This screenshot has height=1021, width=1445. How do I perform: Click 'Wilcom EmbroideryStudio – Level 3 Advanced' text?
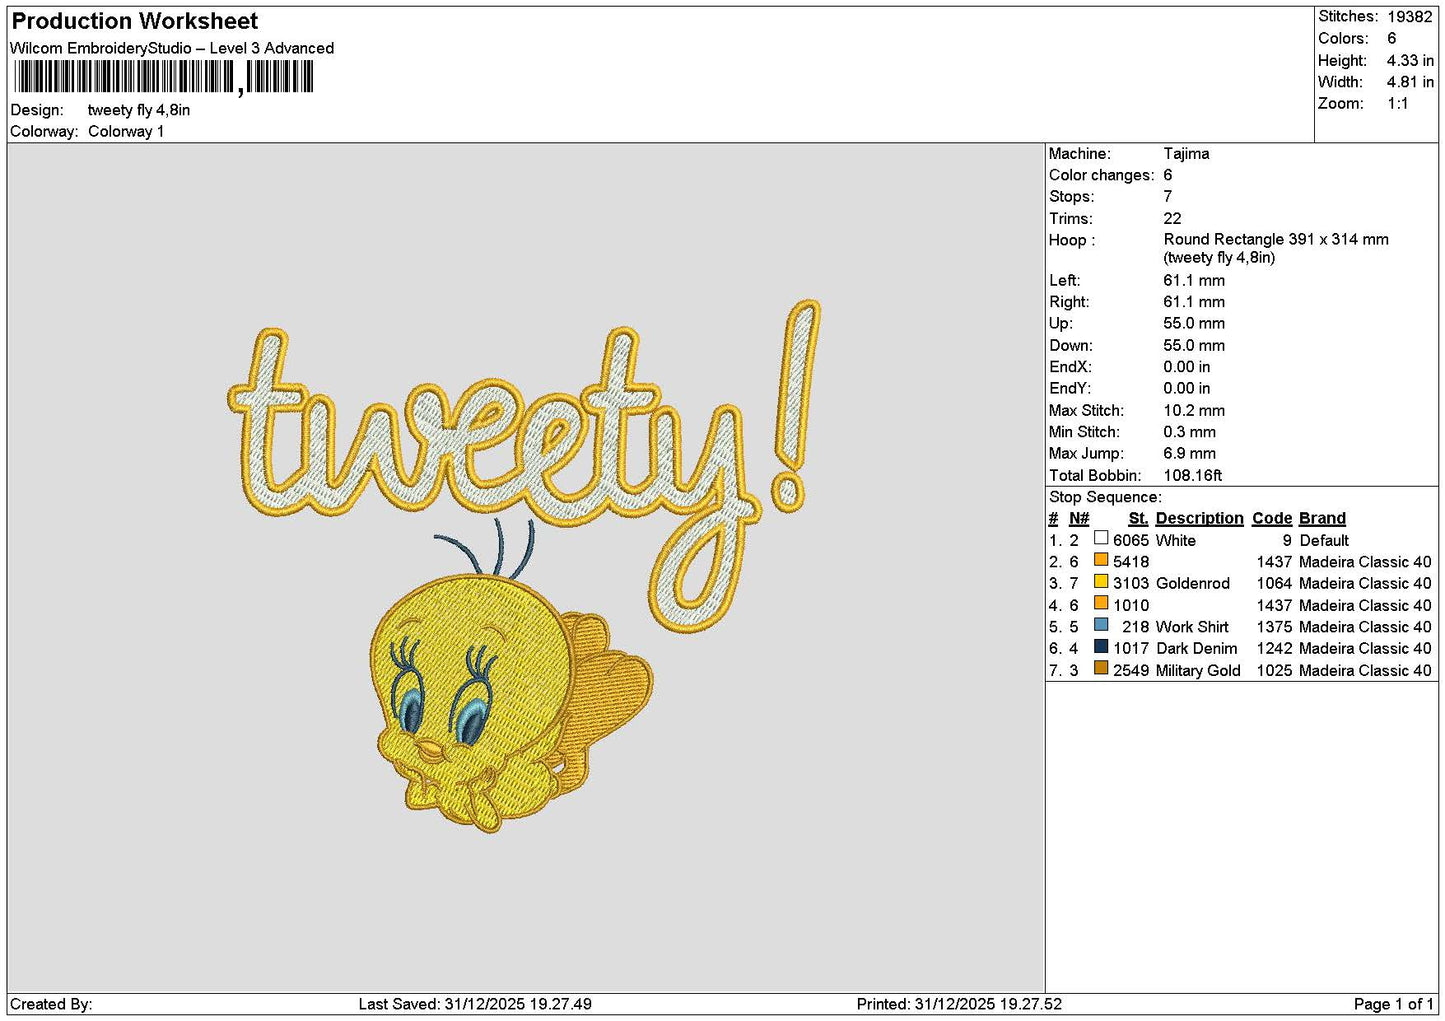(172, 48)
